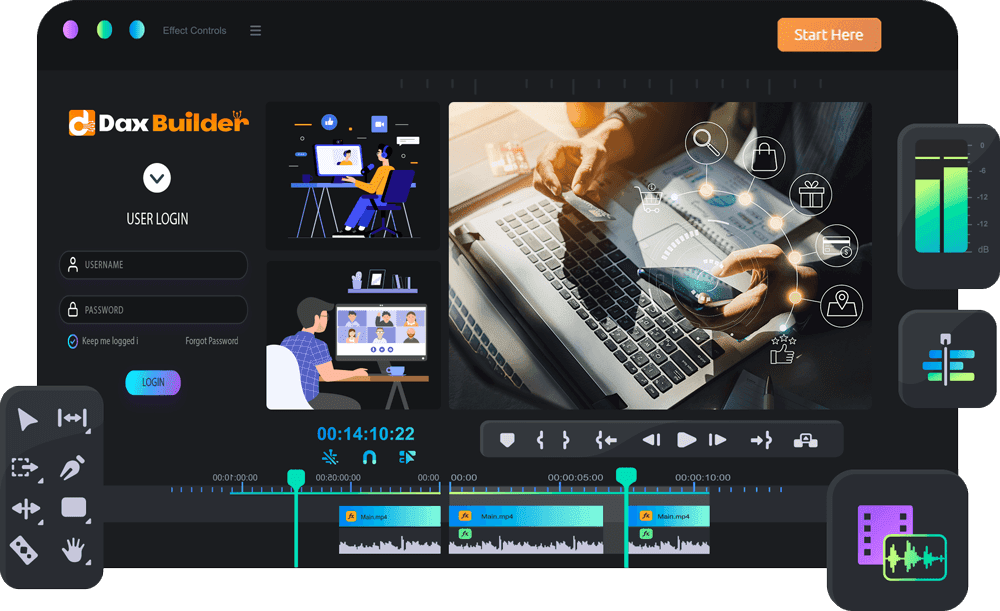Select the Pen tool in the toolbox
The height and width of the screenshot is (611, 1000).
coord(73,466)
